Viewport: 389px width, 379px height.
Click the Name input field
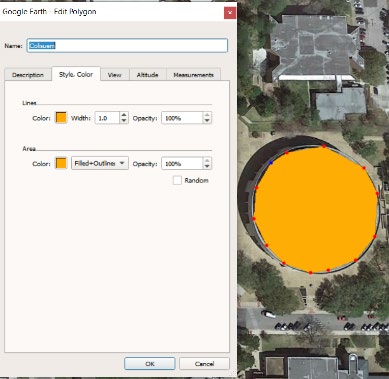tap(127, 46)
